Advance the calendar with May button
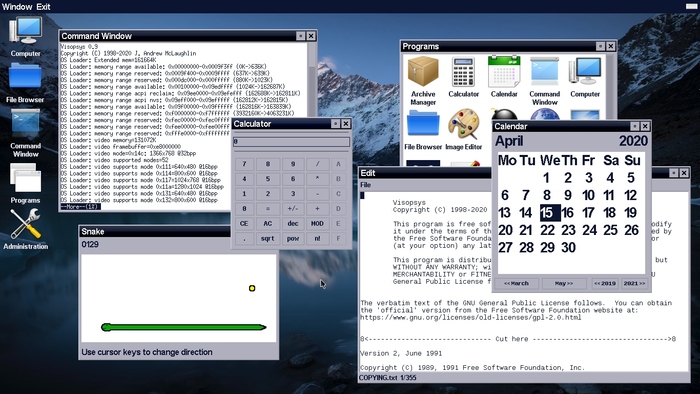 pos(564,283)
